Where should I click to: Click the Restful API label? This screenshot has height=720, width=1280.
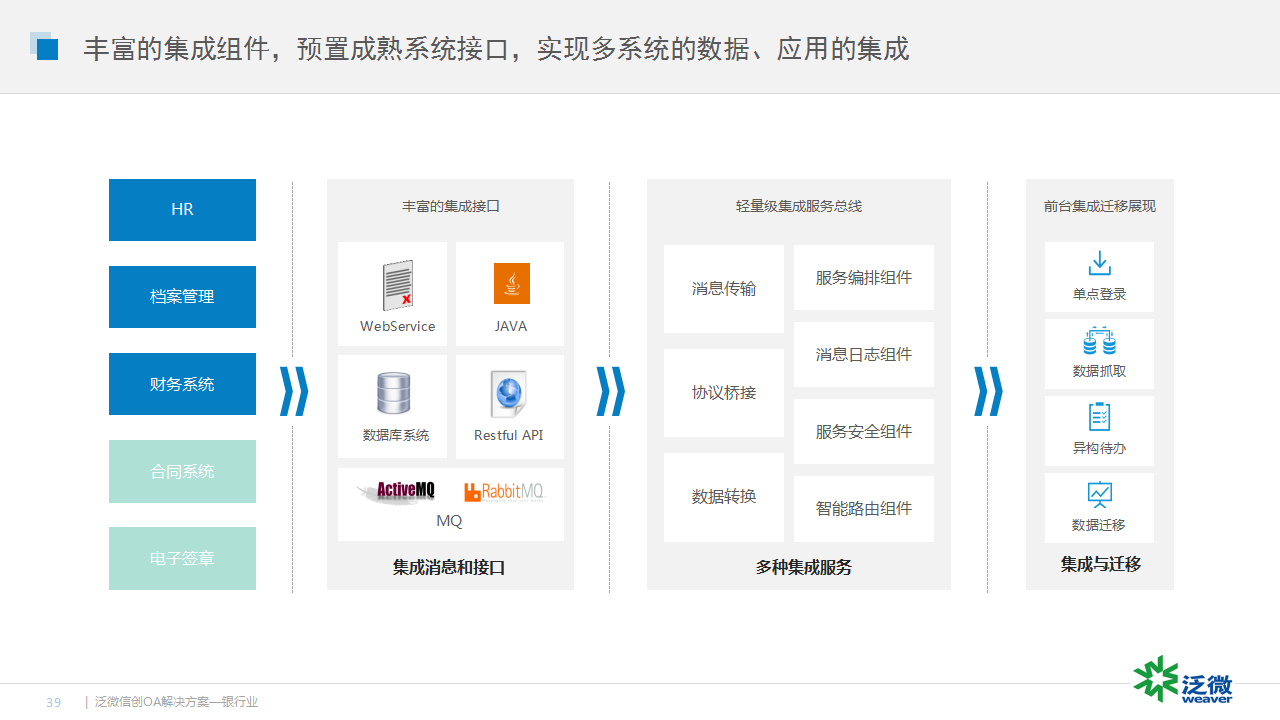pyautogui.click(x=508, y=435)
